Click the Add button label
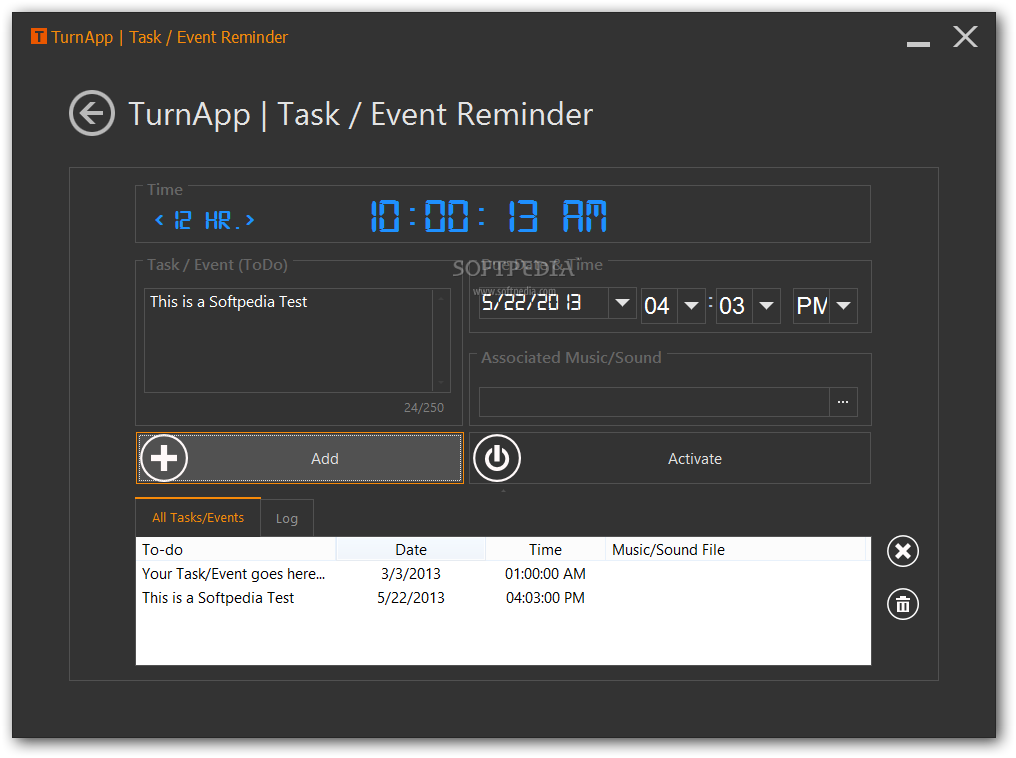Screen dimensions: 1016x758 pos(325,459)
